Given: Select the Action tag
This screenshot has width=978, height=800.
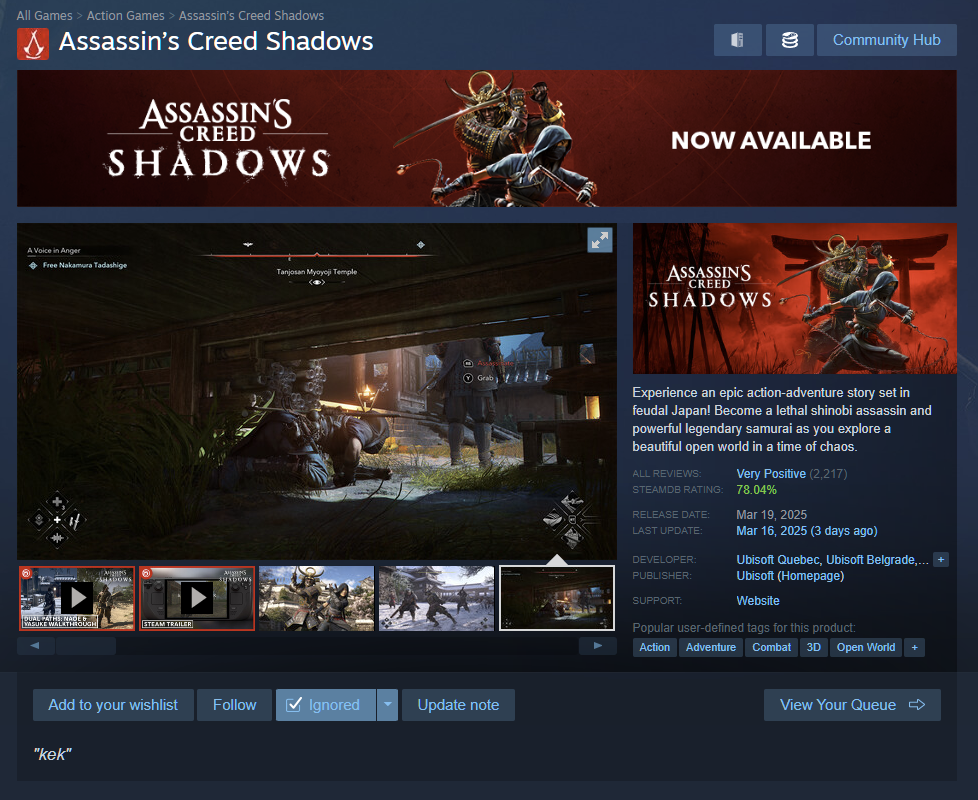Looking at the screenshot, I should point(654,647).
